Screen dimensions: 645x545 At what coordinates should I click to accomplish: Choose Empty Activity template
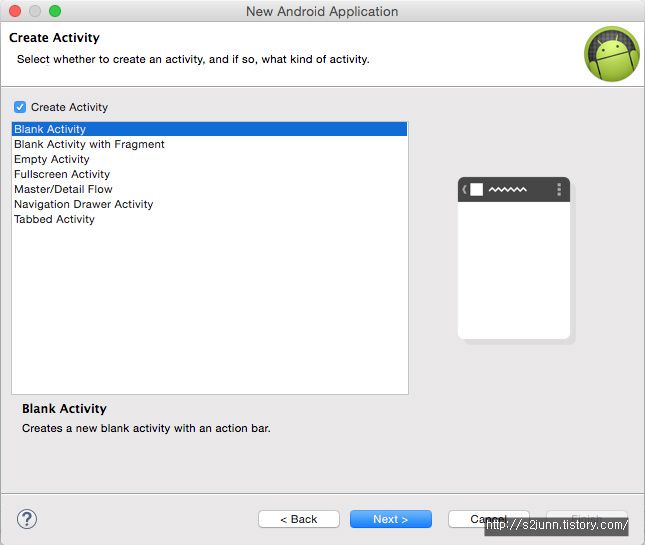point(209,159)
